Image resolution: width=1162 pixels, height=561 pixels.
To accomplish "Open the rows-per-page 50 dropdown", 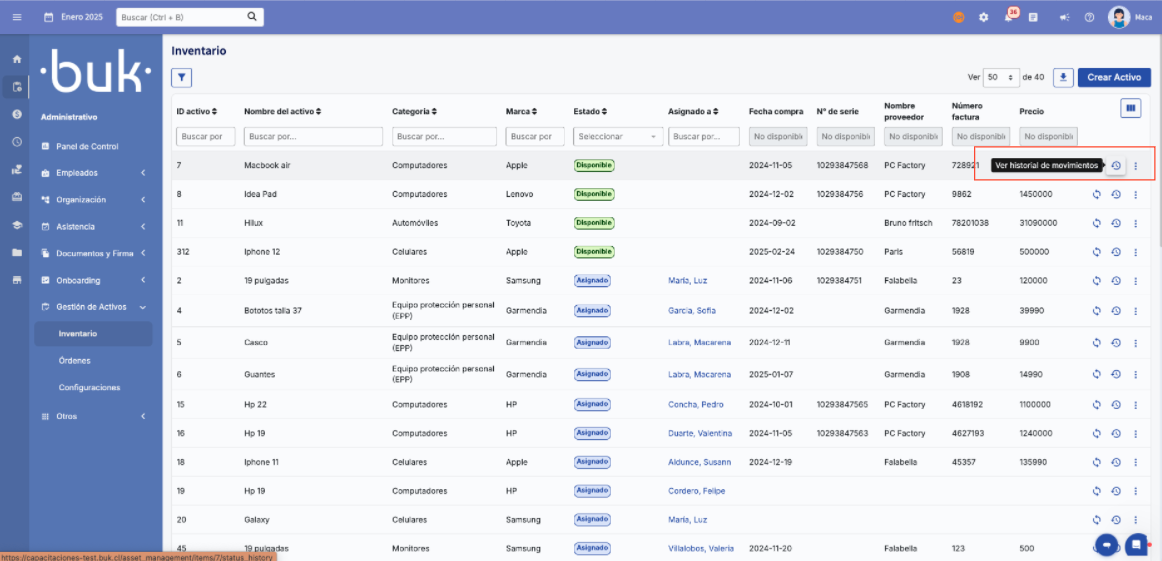I will click(x=1001, y=77).
